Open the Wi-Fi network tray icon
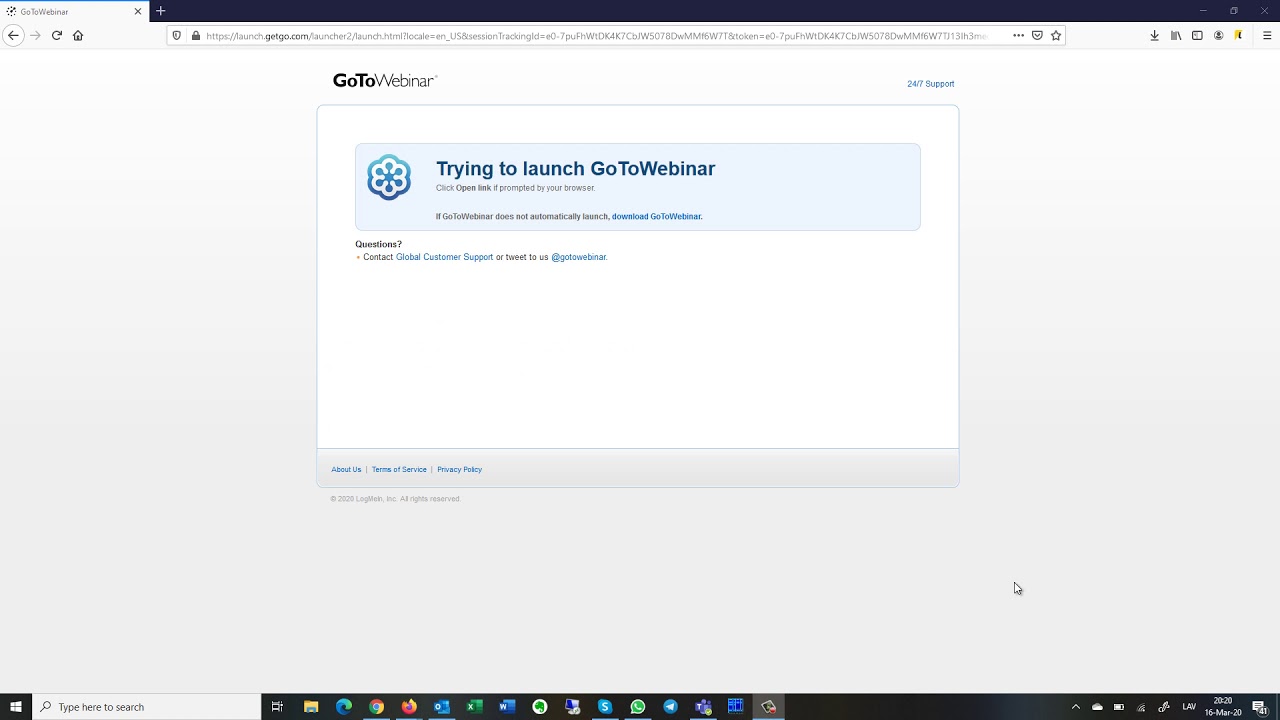Screen dimensions: 1280x720 click(1141, 707)
